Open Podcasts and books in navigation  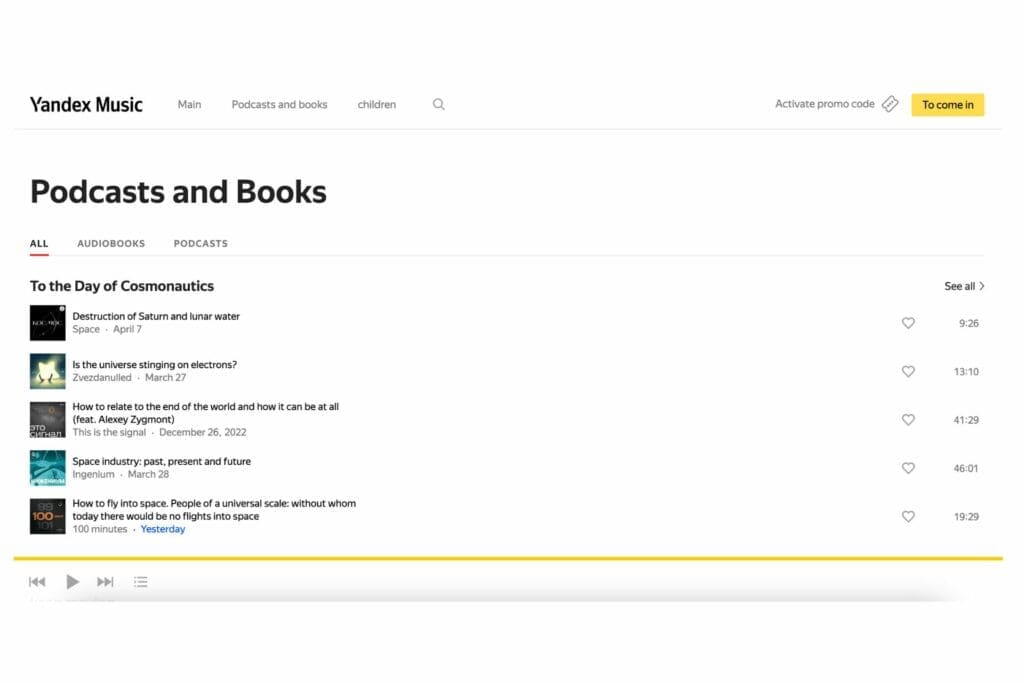coord(280,104)
